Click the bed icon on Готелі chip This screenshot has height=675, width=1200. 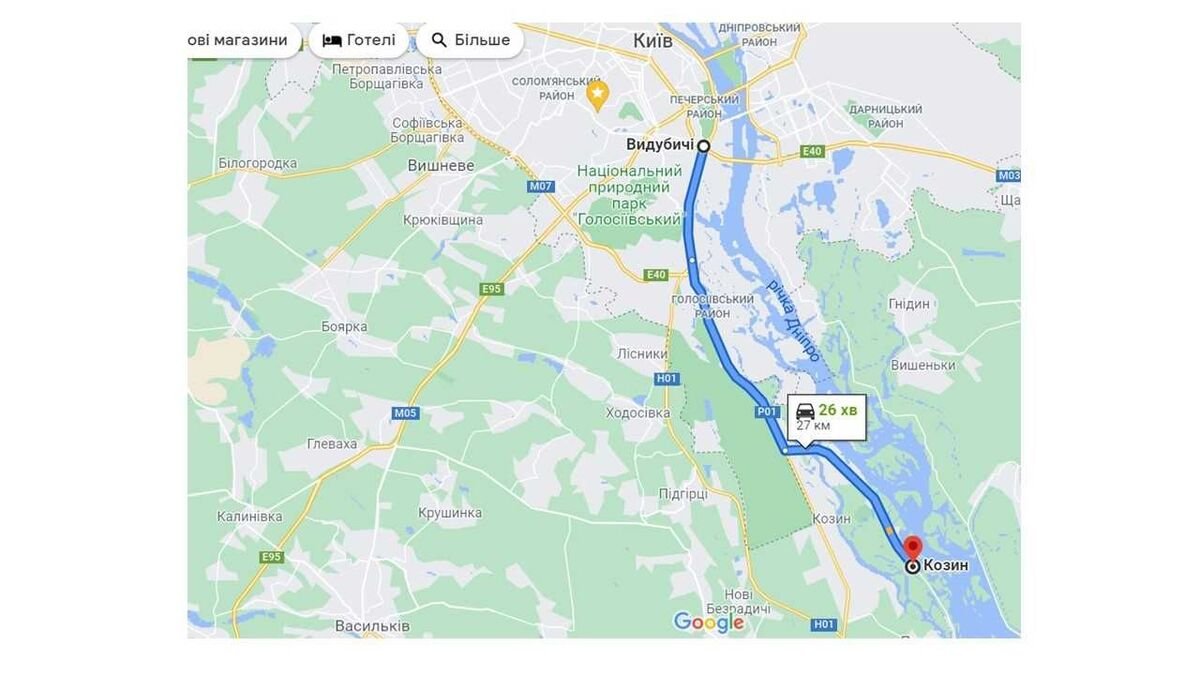point(332,40)
